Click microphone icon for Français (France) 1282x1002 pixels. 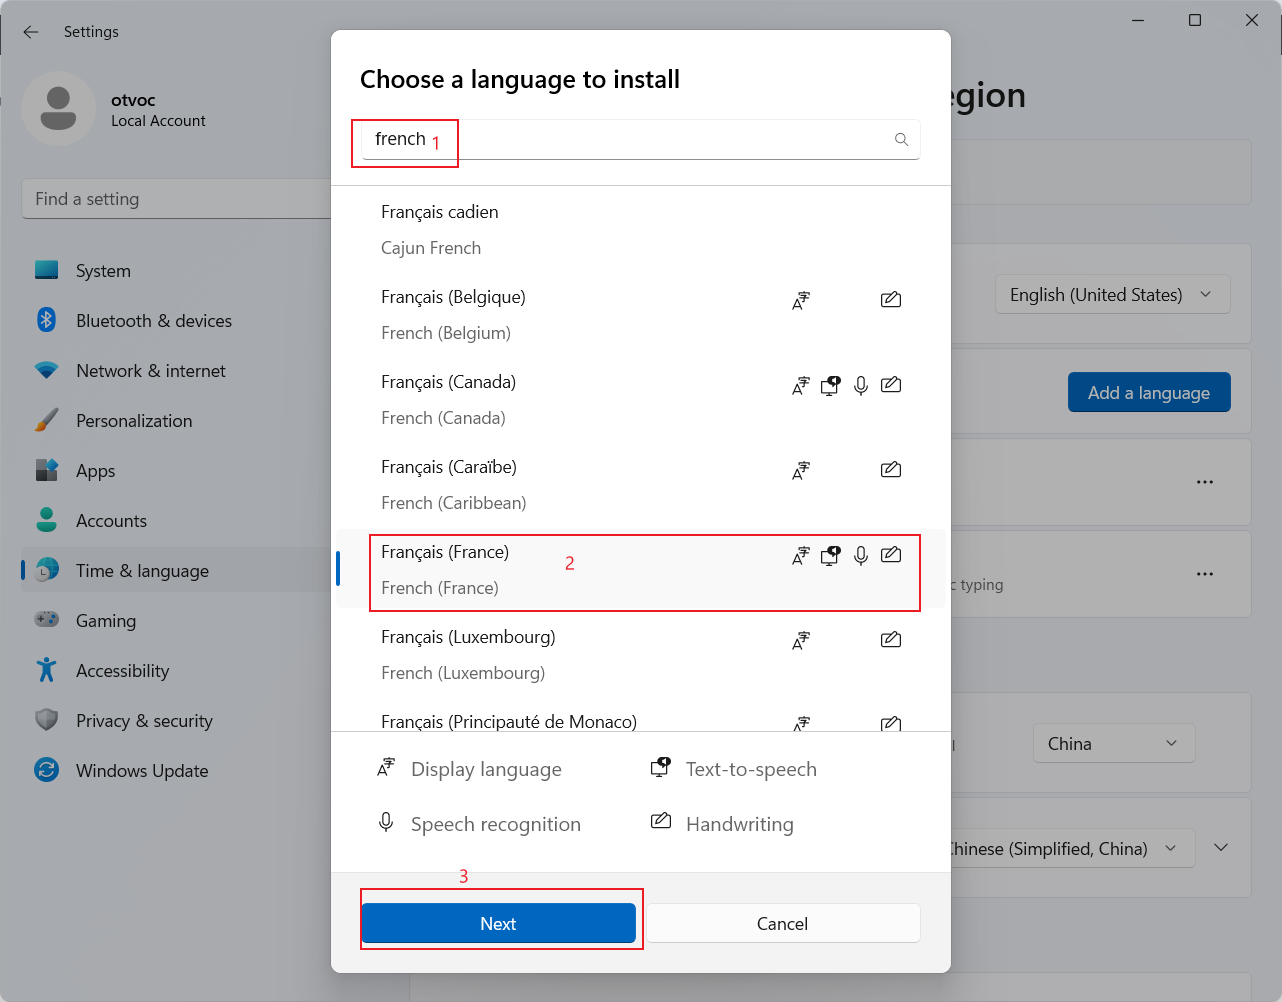pyautogui.click(x=861, y=555)
